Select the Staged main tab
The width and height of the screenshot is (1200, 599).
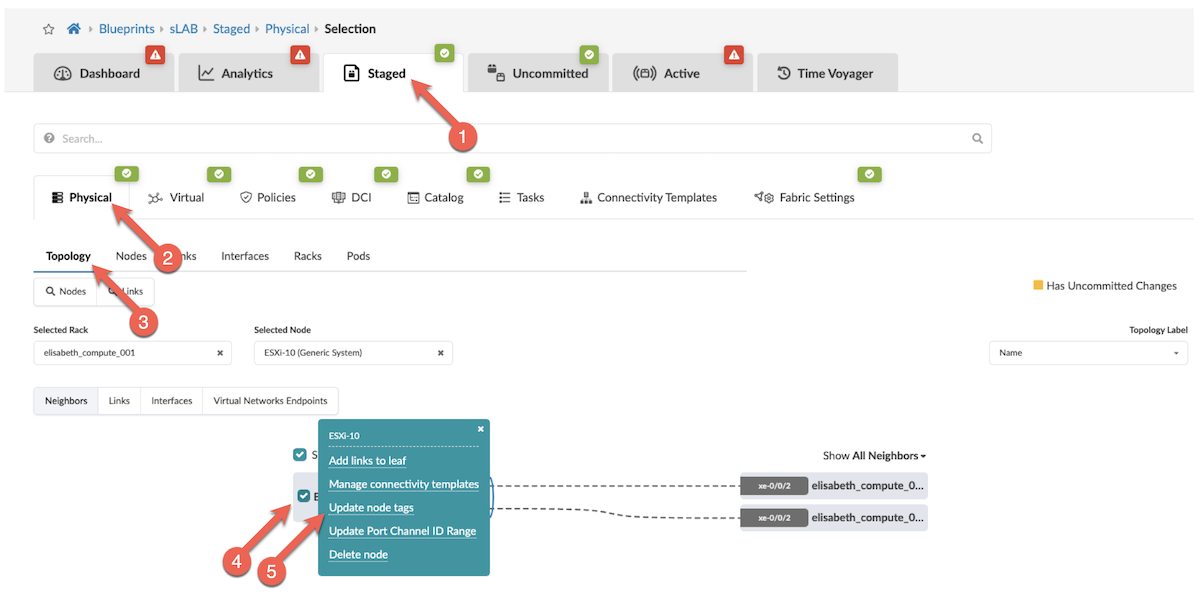393,73
